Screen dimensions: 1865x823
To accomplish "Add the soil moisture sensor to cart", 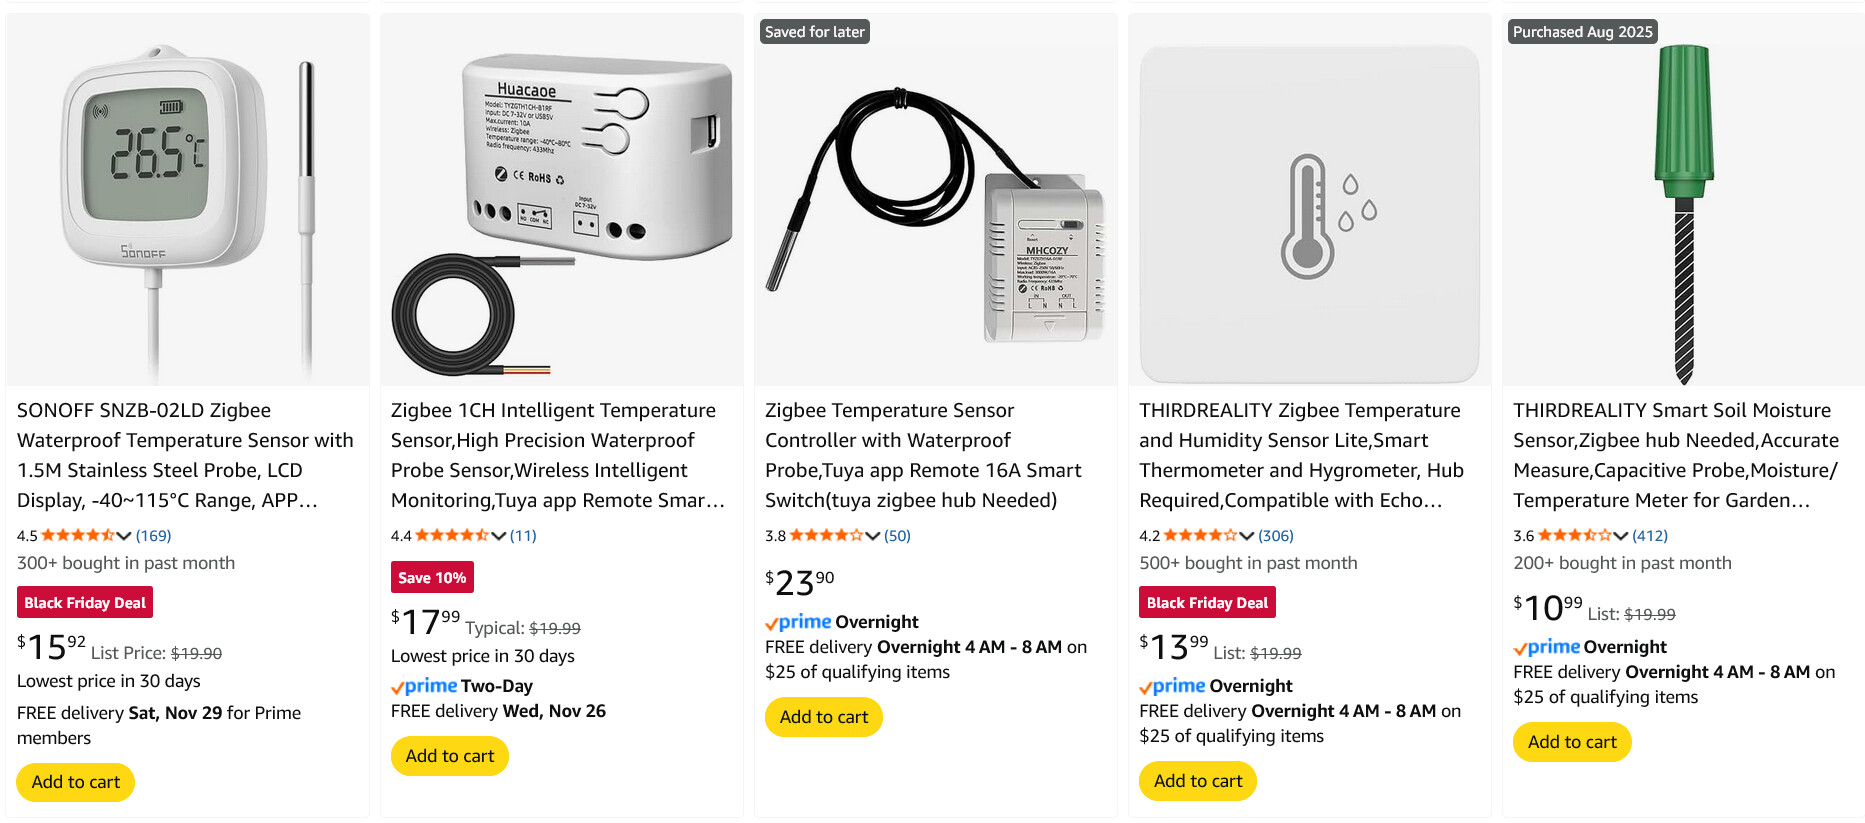I will click(1572, 742).
